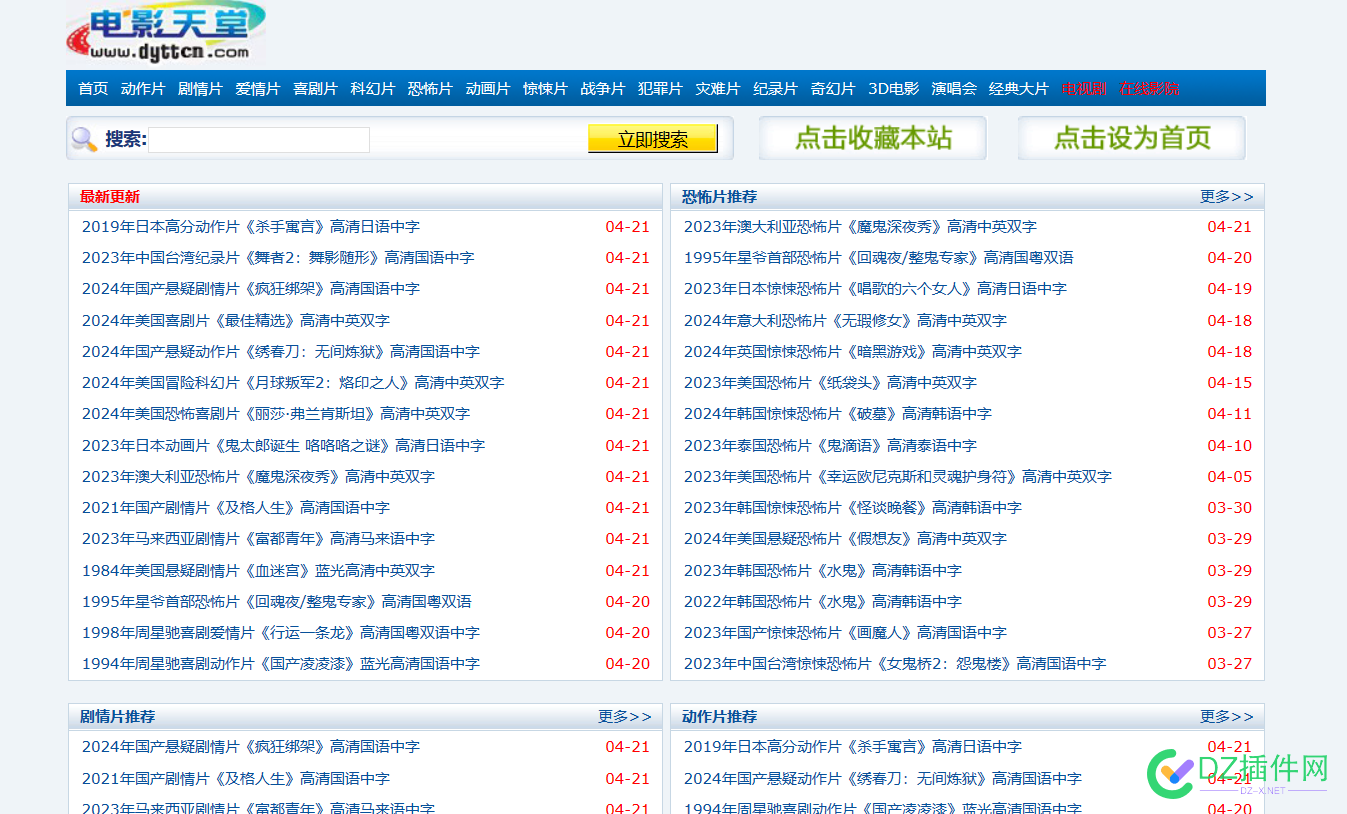Click the yellow 立即搜索 button
Image resolution: width=1347 pixels, height=814 pixels.
point(653,139)
